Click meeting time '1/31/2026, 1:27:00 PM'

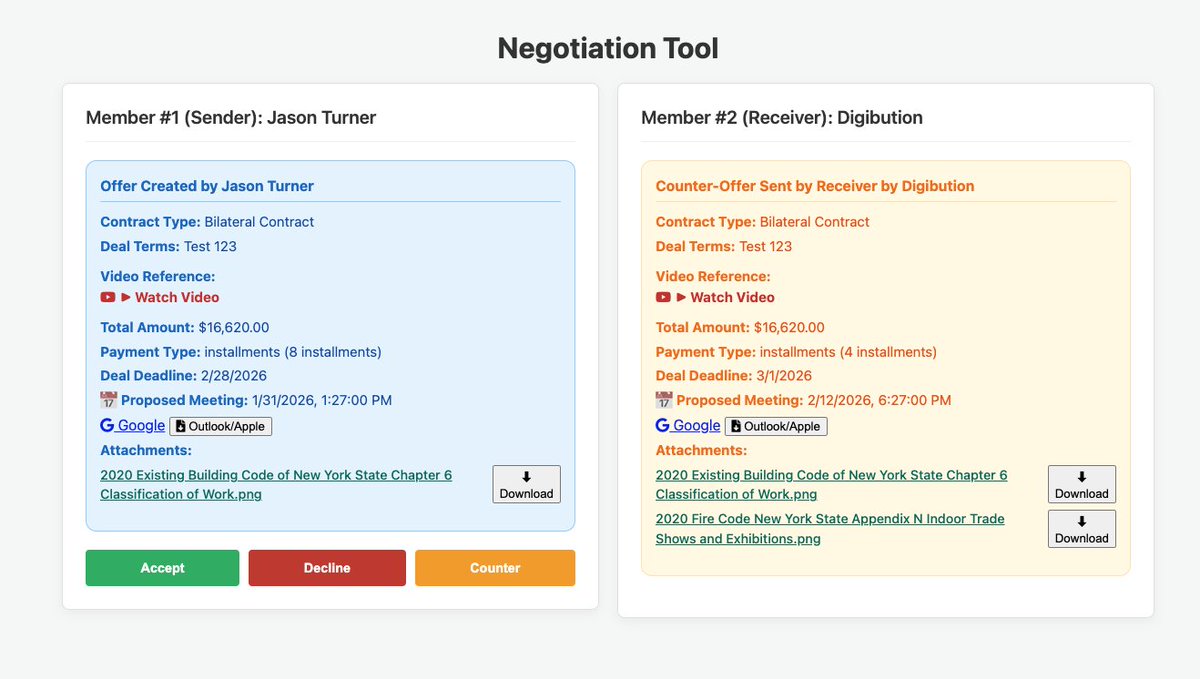(322, 400)
